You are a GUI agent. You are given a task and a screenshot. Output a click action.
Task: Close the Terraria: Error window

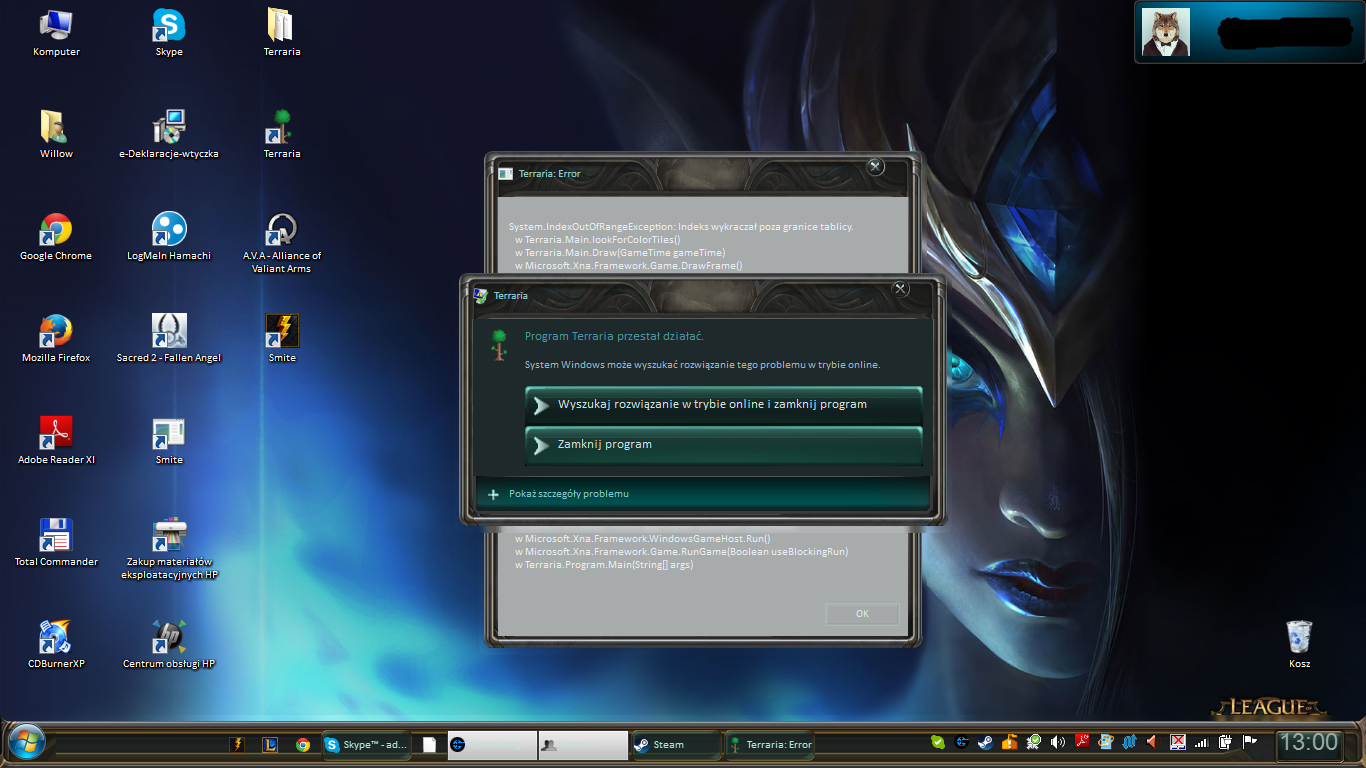(x=875, y=166)
